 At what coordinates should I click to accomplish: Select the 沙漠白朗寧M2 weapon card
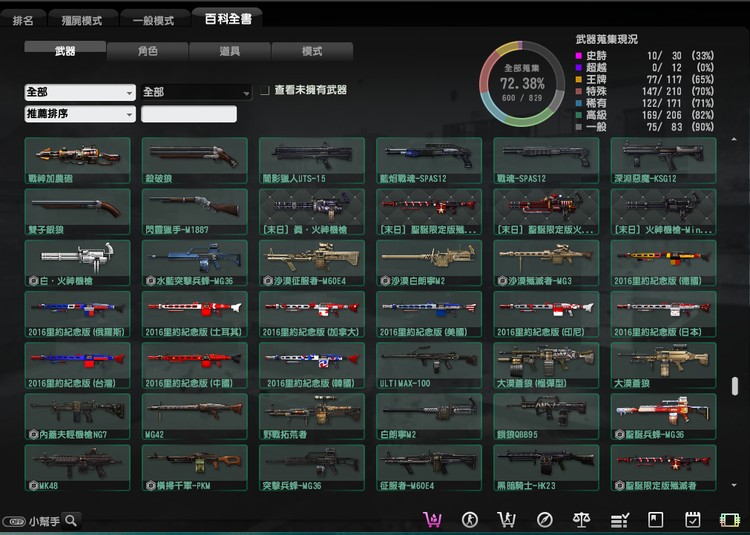tap(429, 263)
